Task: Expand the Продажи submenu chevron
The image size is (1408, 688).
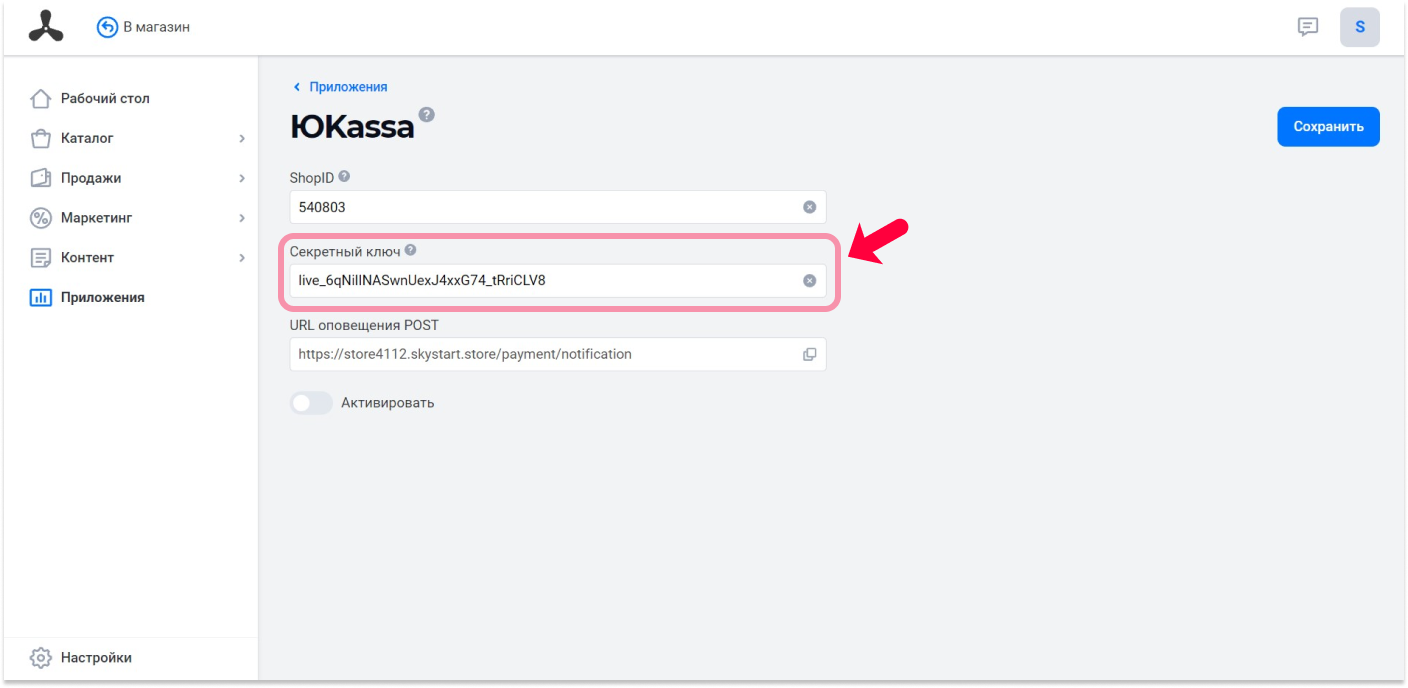Action: [242, 178]
